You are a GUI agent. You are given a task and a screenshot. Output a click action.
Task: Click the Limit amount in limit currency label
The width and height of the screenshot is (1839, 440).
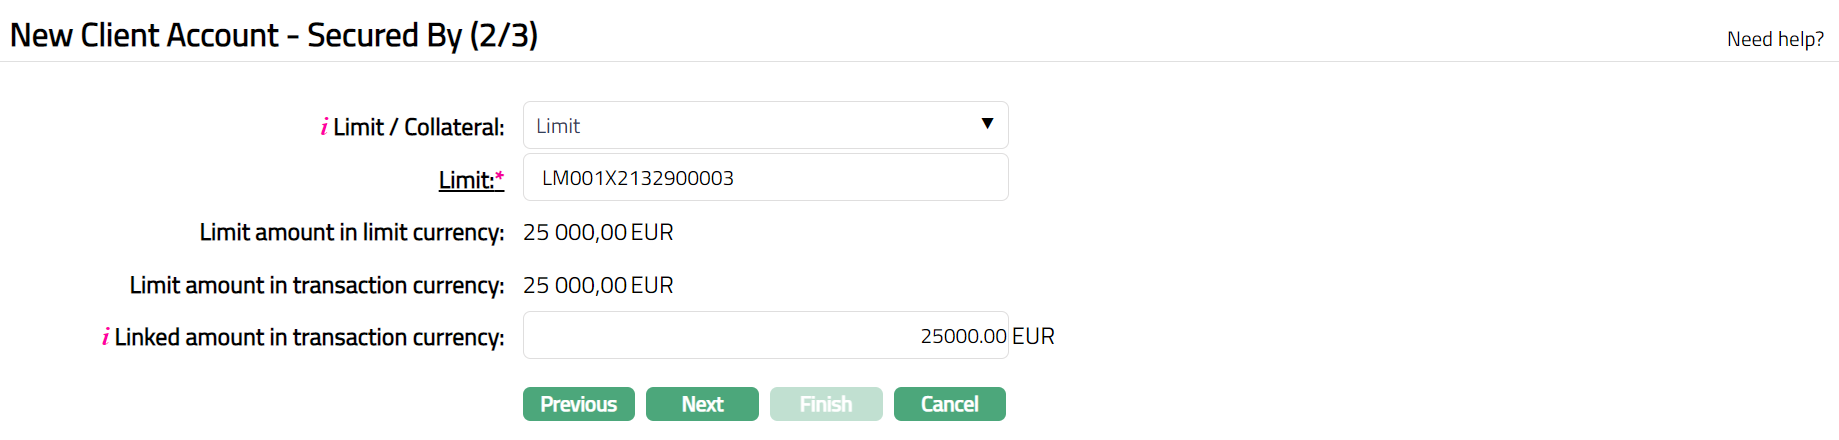[x=351, y=232]
